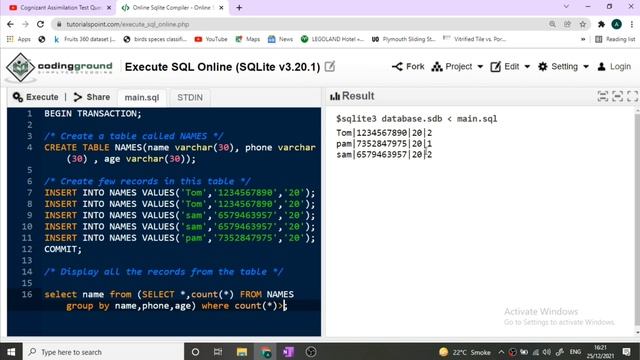
Task: Click the second result panel layout icon
Action: pos(618,96)
